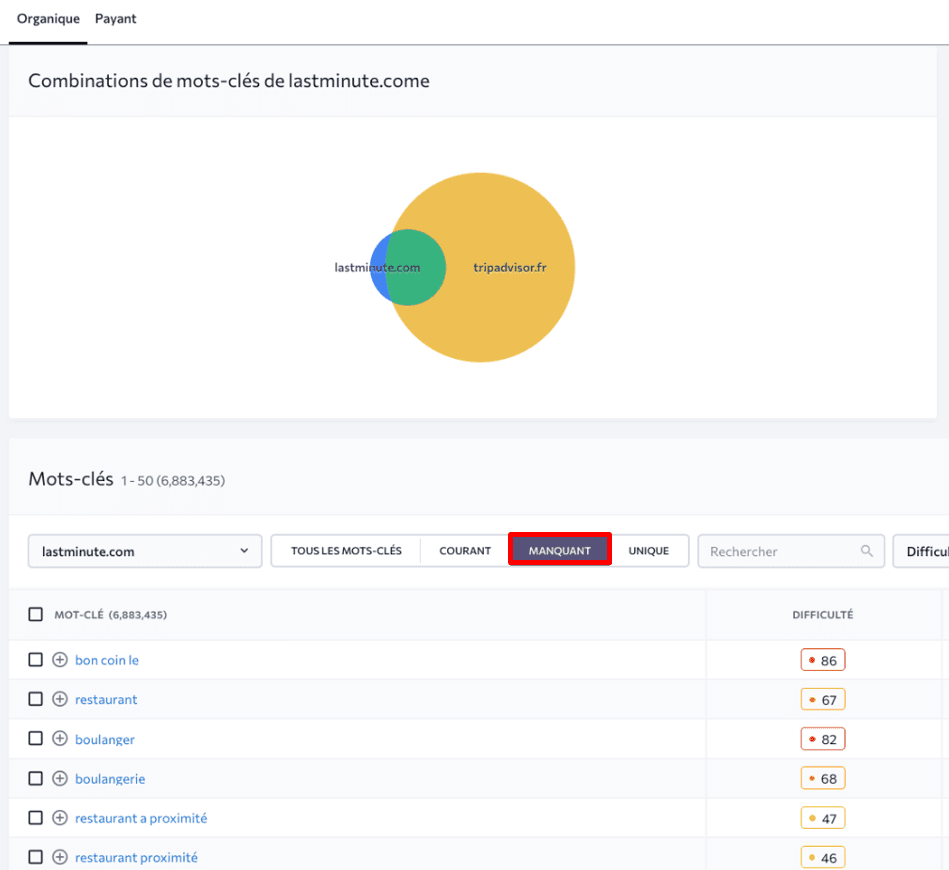The height and width of the screenshot is (870, 949).
Task: Open the Difficulté filter dropdown
Action: [921, 551]
